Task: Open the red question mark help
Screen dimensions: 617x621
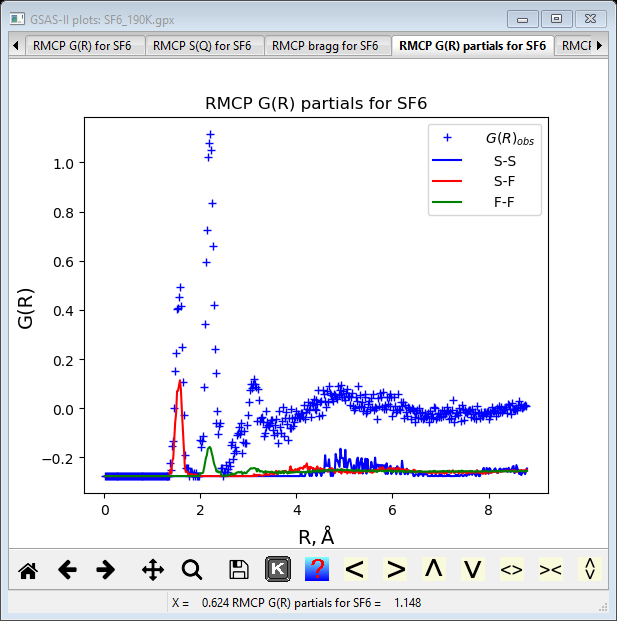Action: pos(317,569)
